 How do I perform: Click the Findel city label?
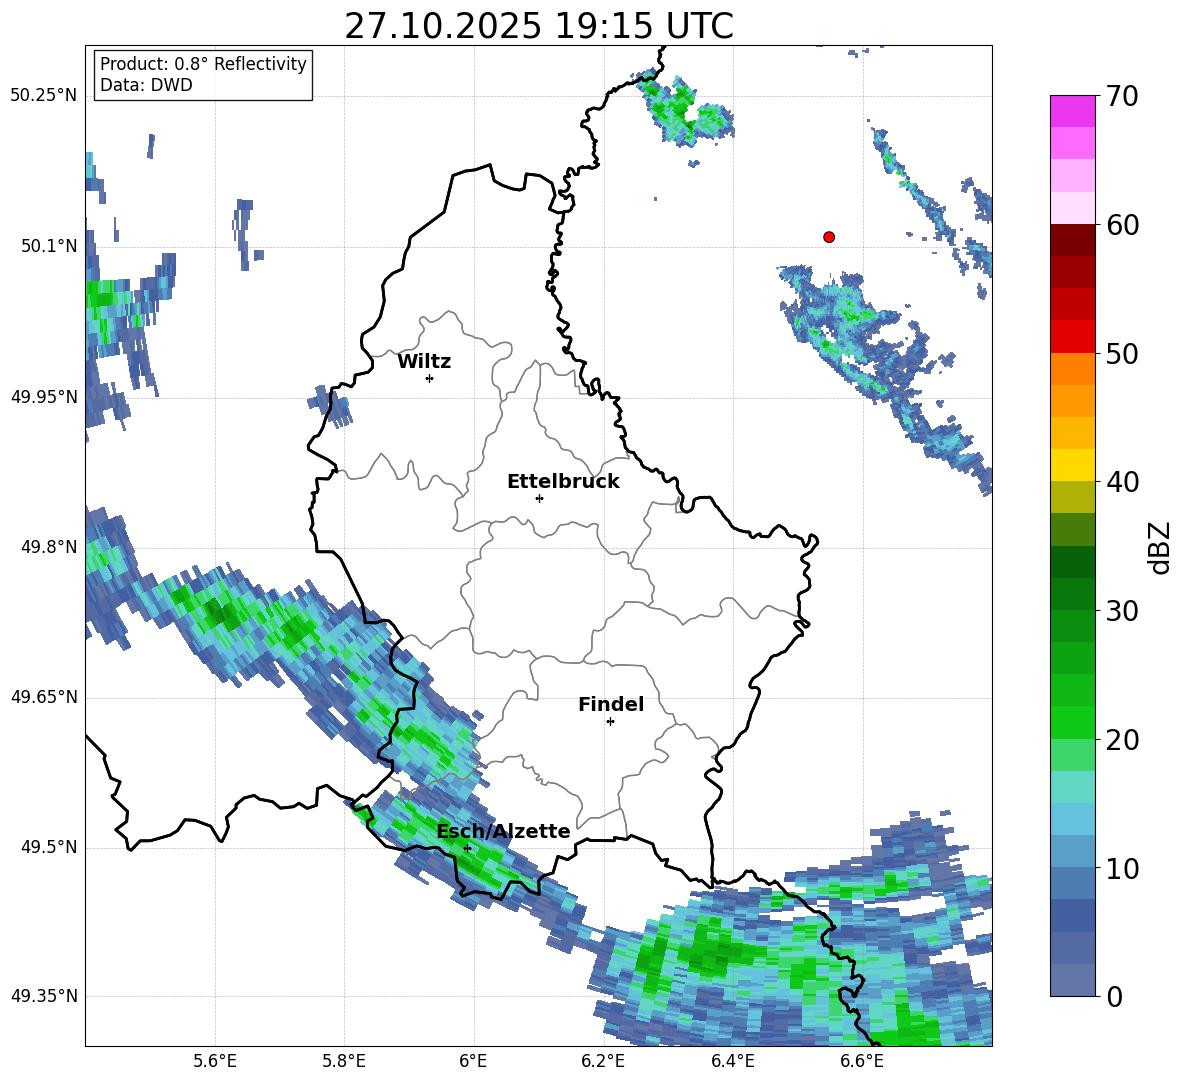point(611,704)
